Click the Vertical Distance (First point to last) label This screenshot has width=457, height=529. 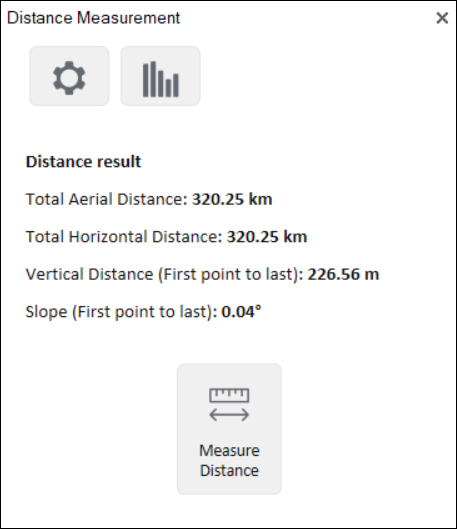click(165, 274)
